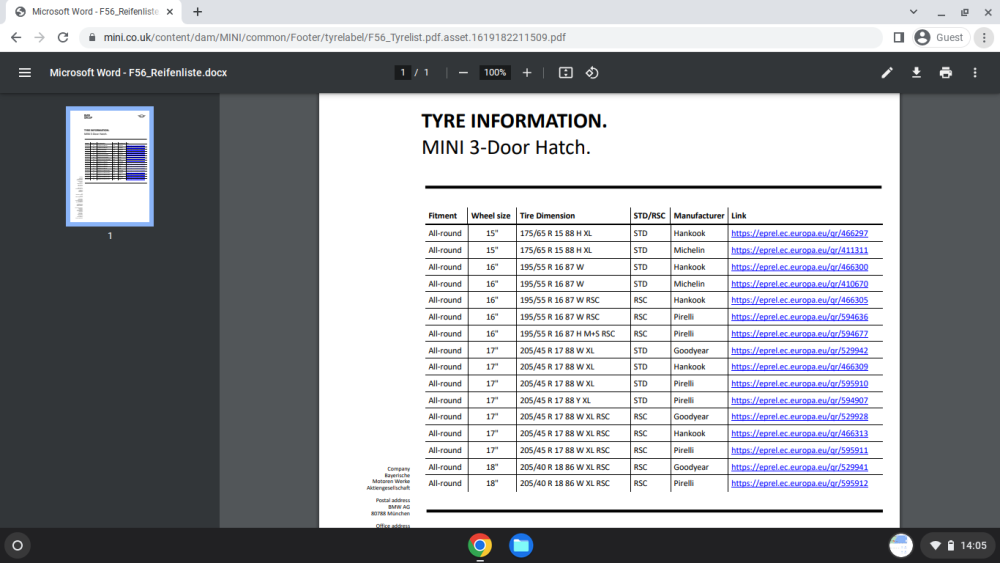Click the document title 'Microsoft Word - F56_Reifenliste.docx'
This screenshot has width=1000, height=563.
pyautogui.click(x=138, y=73)
